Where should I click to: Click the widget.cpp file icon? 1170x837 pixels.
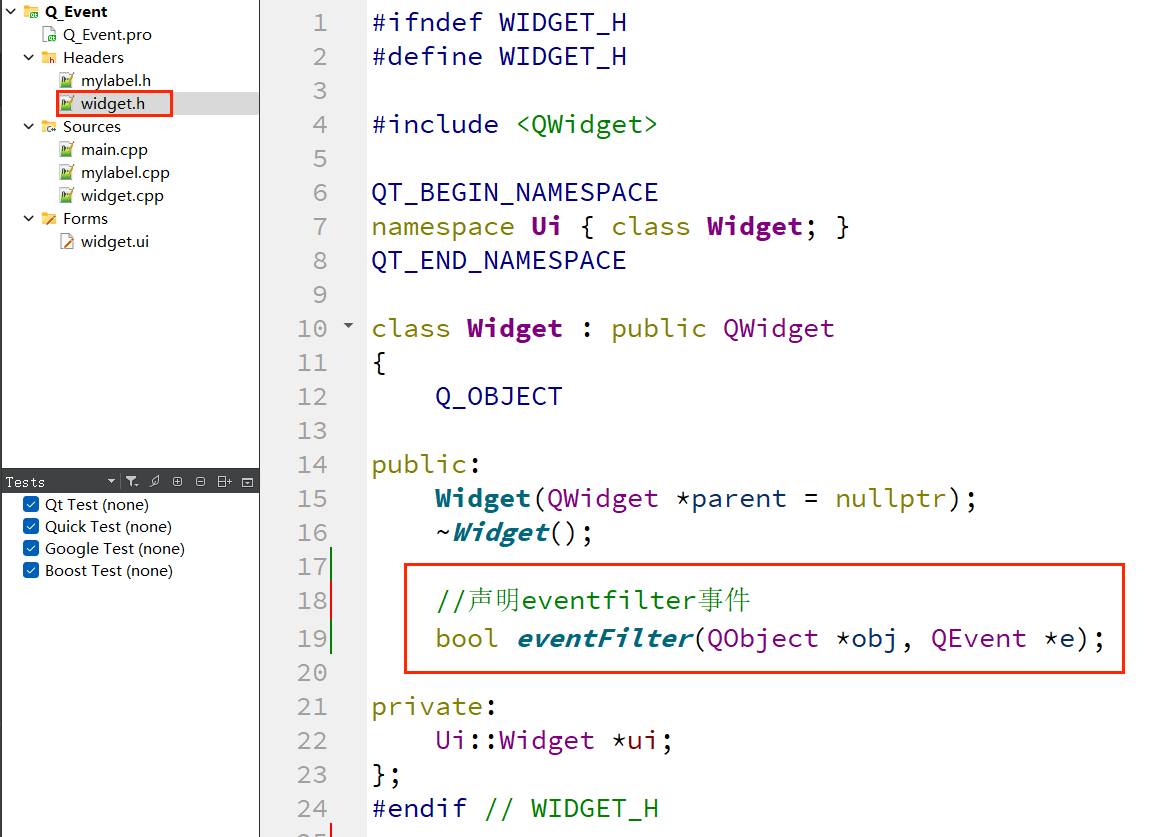coord(67,196)
